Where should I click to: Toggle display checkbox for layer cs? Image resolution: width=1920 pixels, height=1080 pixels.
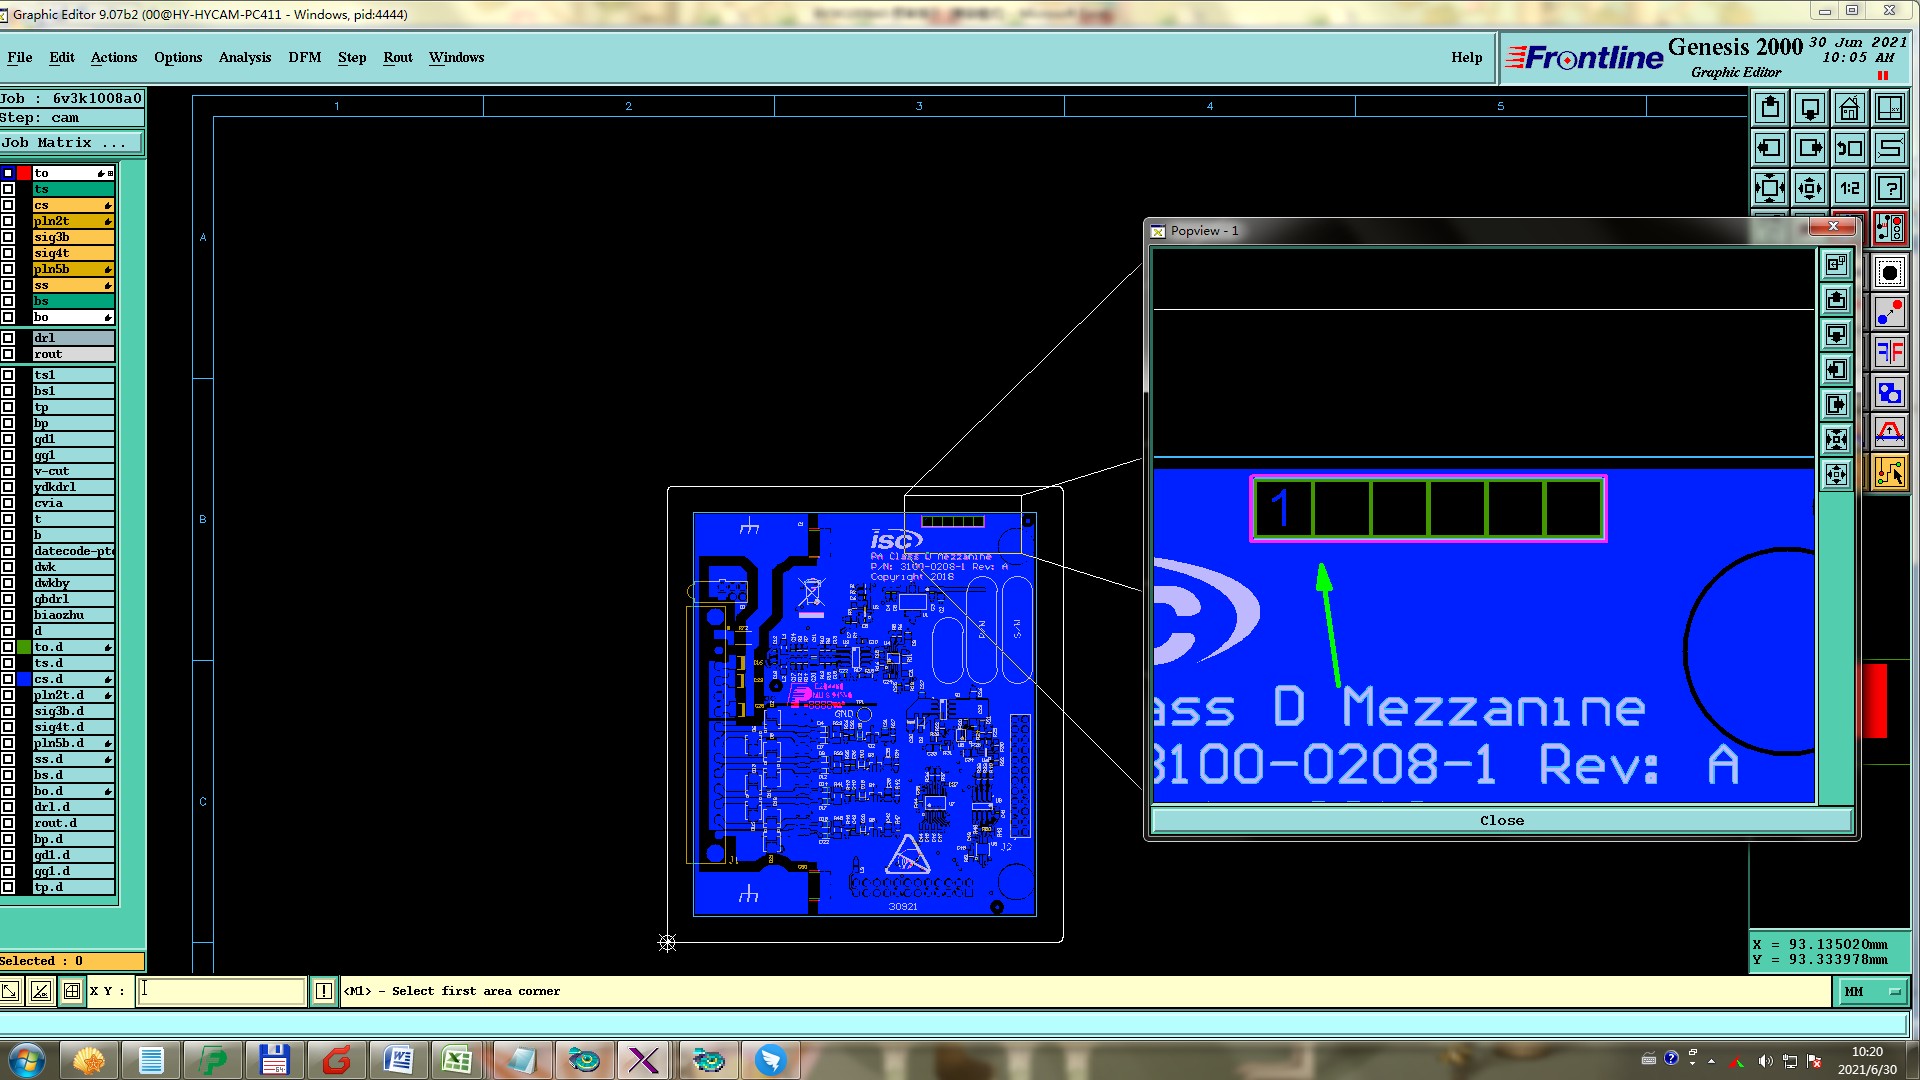[x=8, y=205]
